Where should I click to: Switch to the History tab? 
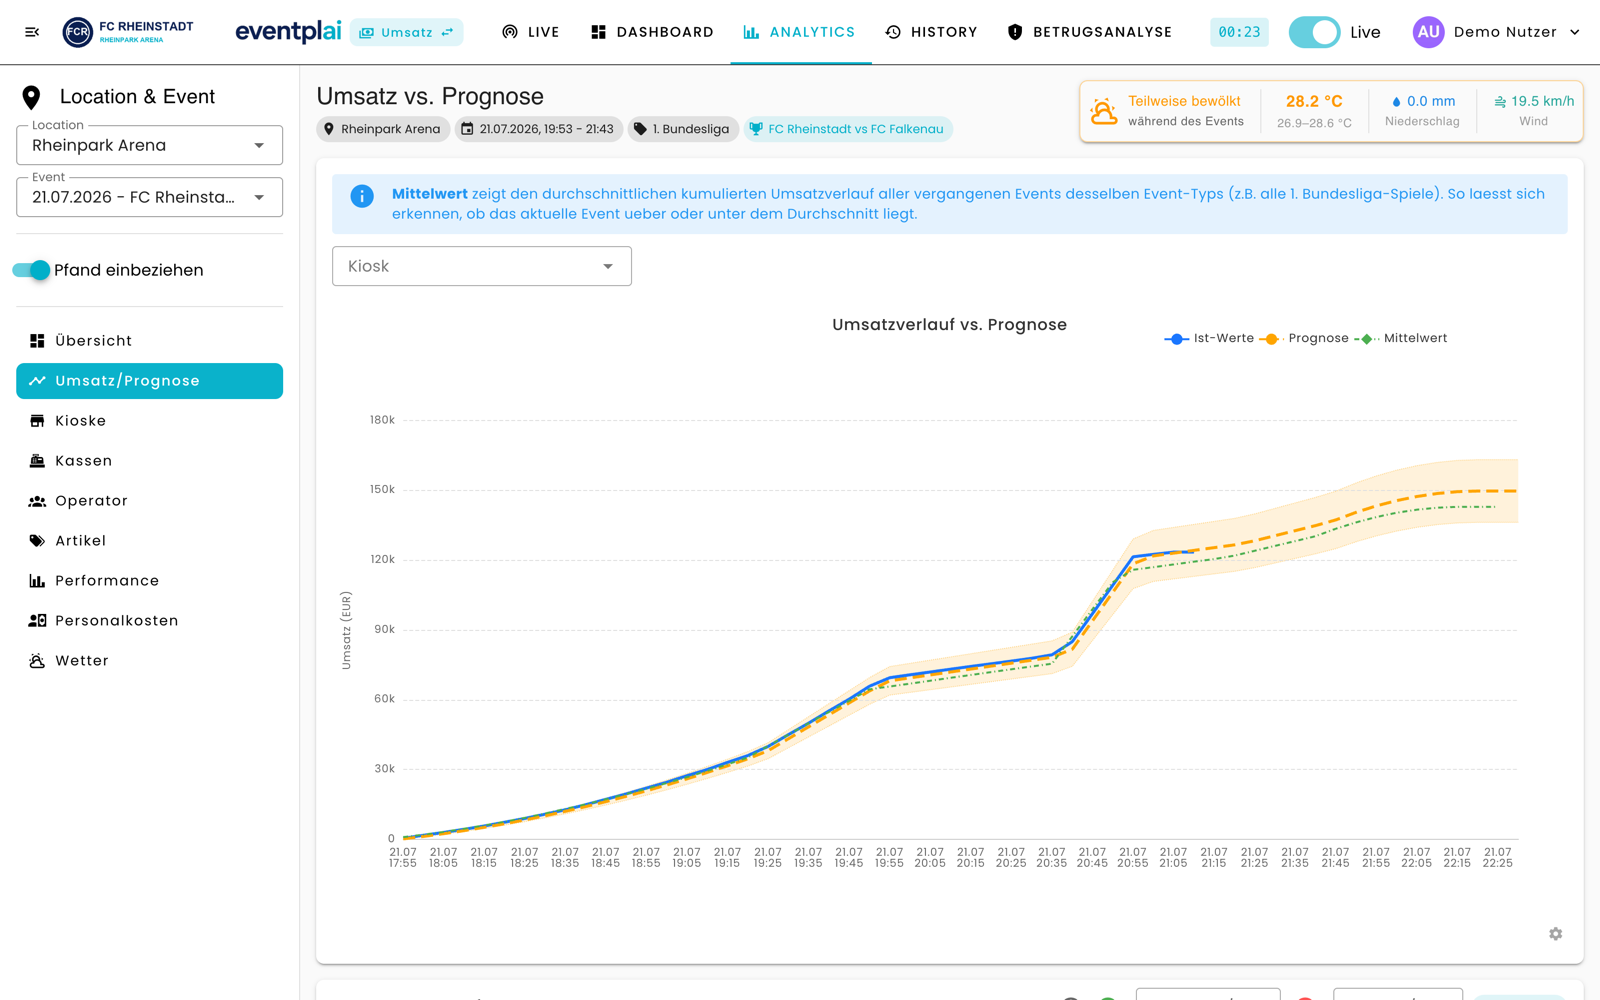pos(931,32)
